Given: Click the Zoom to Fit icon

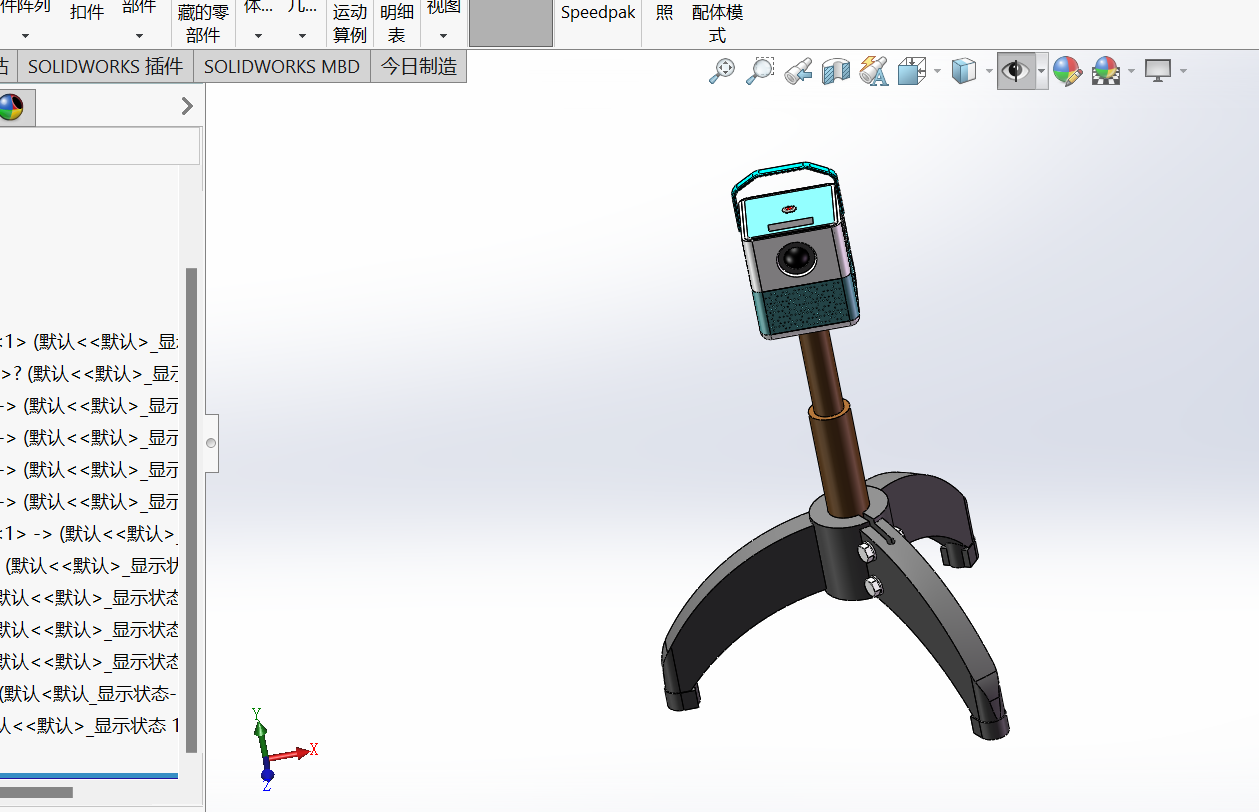Looking at the screenshot, I should pyautogui.click(x=722, y=71).
